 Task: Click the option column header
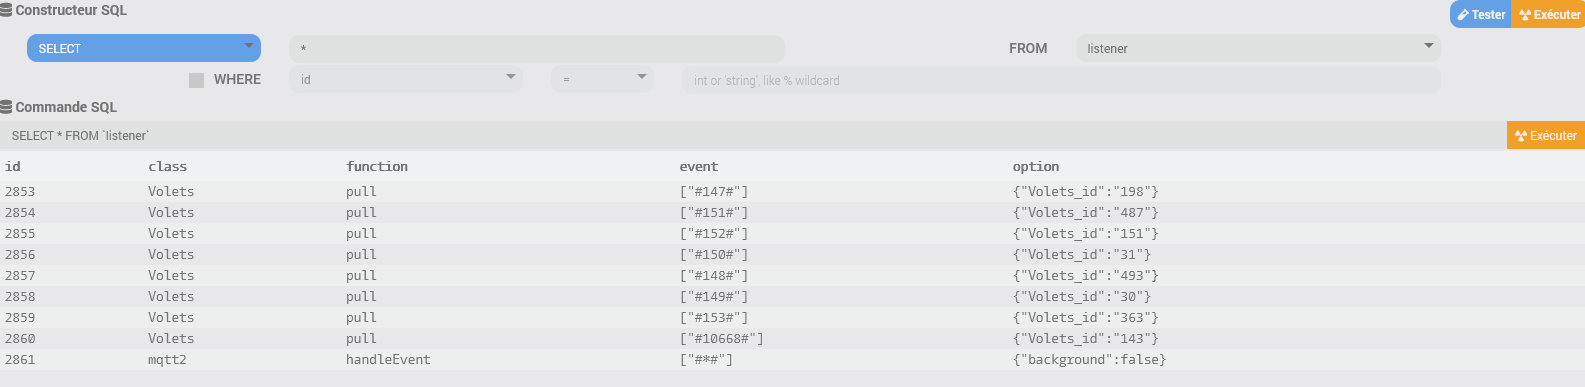(x=1036, y=166)
